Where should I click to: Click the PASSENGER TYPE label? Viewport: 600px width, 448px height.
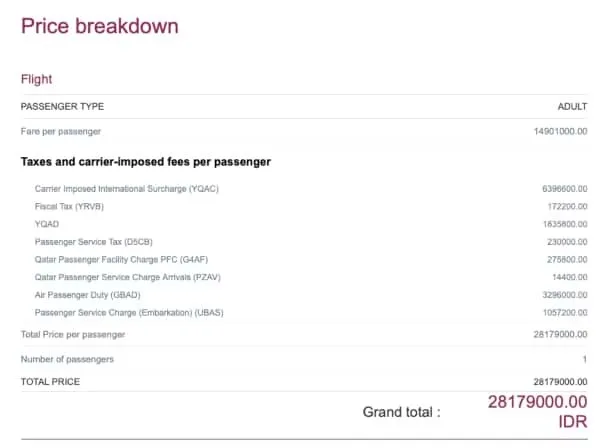[x=62, y=106]
